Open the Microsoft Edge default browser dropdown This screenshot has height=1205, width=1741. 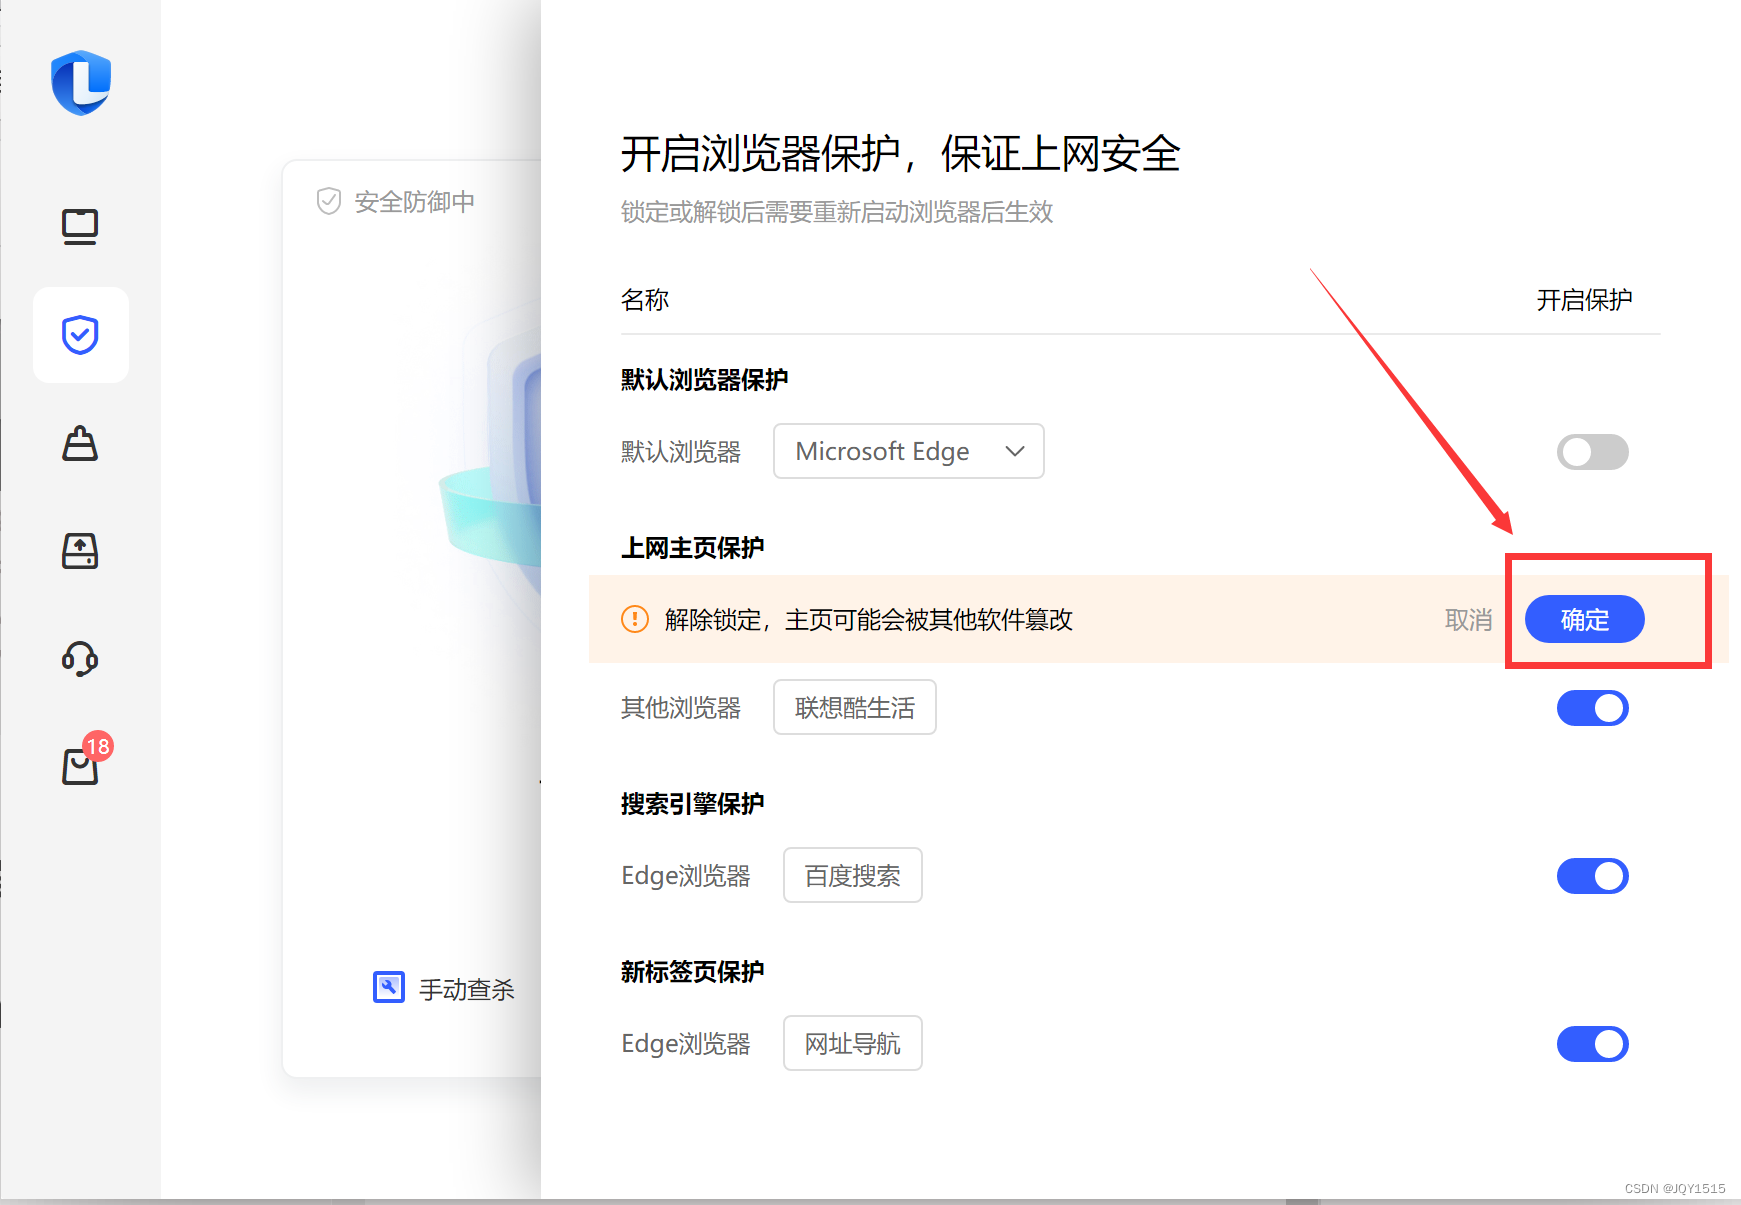pyautogui.click(x=909, y=451)
